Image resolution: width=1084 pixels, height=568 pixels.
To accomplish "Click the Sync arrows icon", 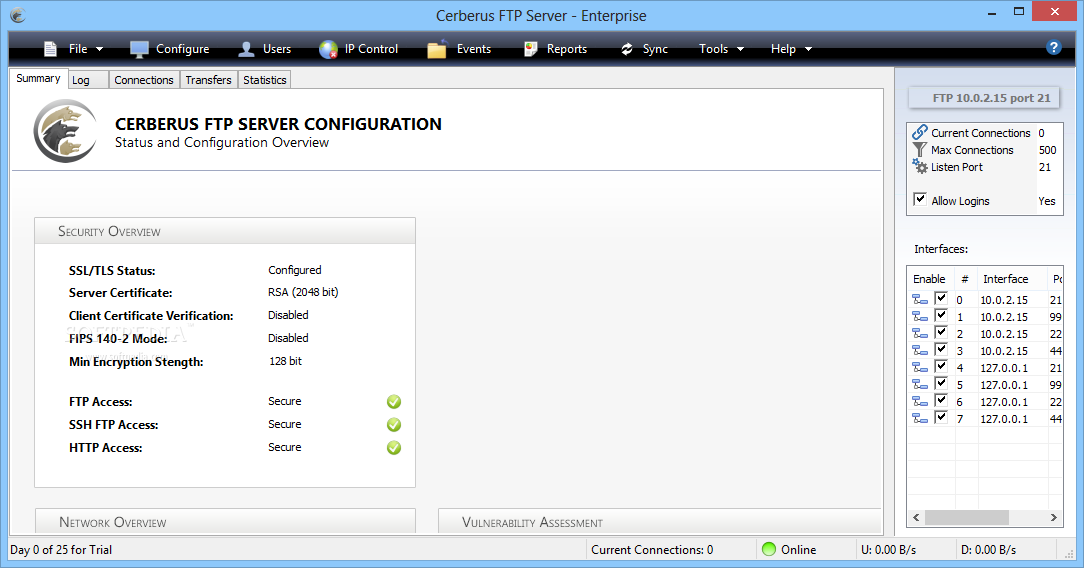I will (627, 49).
